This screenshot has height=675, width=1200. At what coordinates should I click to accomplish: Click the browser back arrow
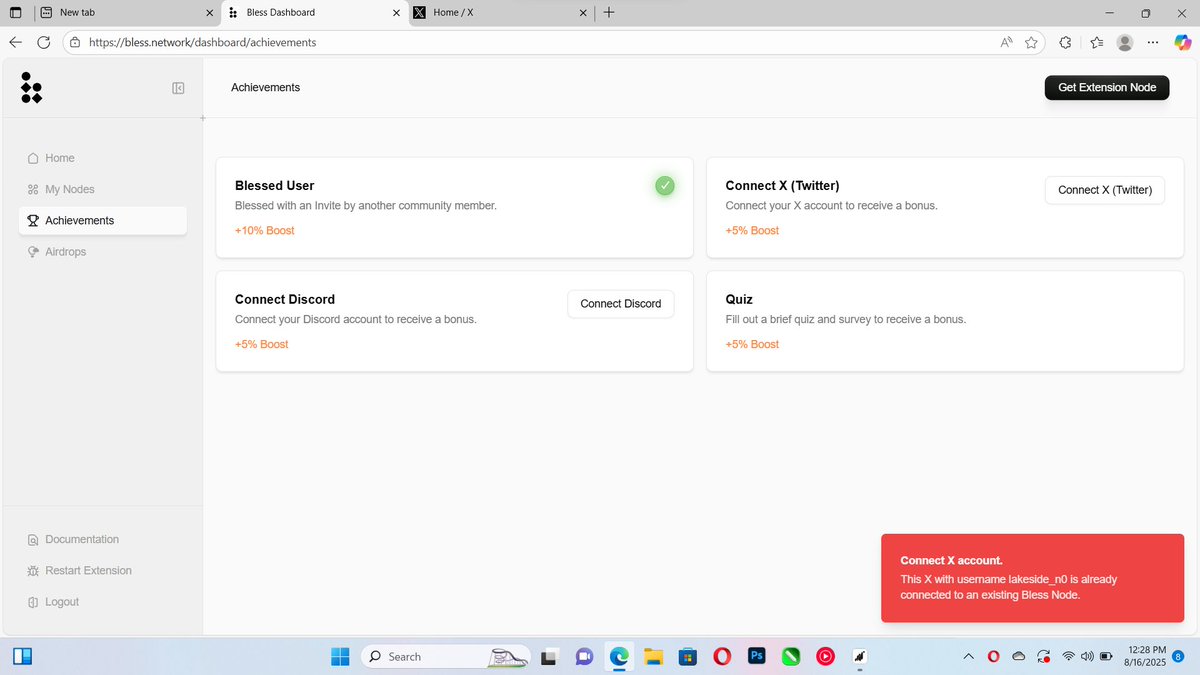pyautogui.click(x=15, y=43)
